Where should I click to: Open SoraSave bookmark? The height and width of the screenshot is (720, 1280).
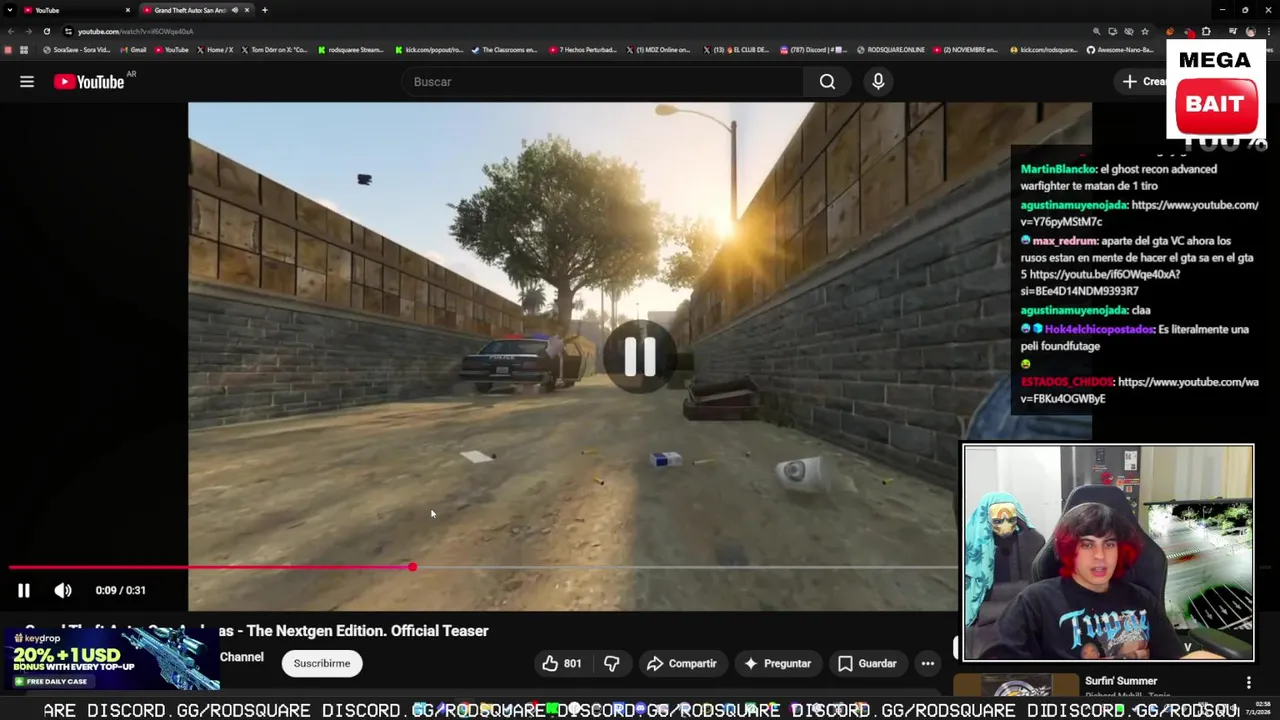[x=76, y=50]
